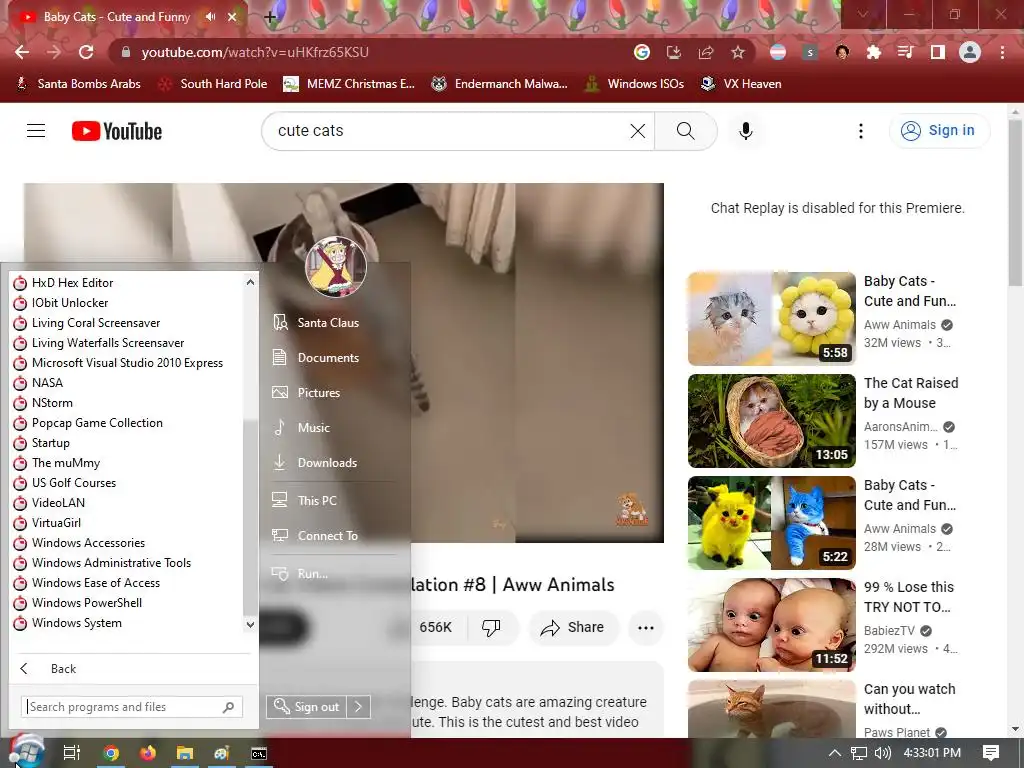Open Task View on the taskbar

point(72,753)
